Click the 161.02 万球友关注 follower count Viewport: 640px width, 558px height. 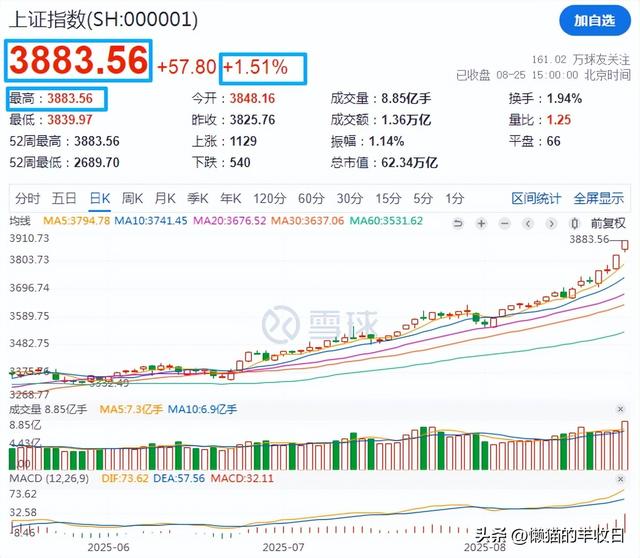pyautogui.click(x=581, y=60)
